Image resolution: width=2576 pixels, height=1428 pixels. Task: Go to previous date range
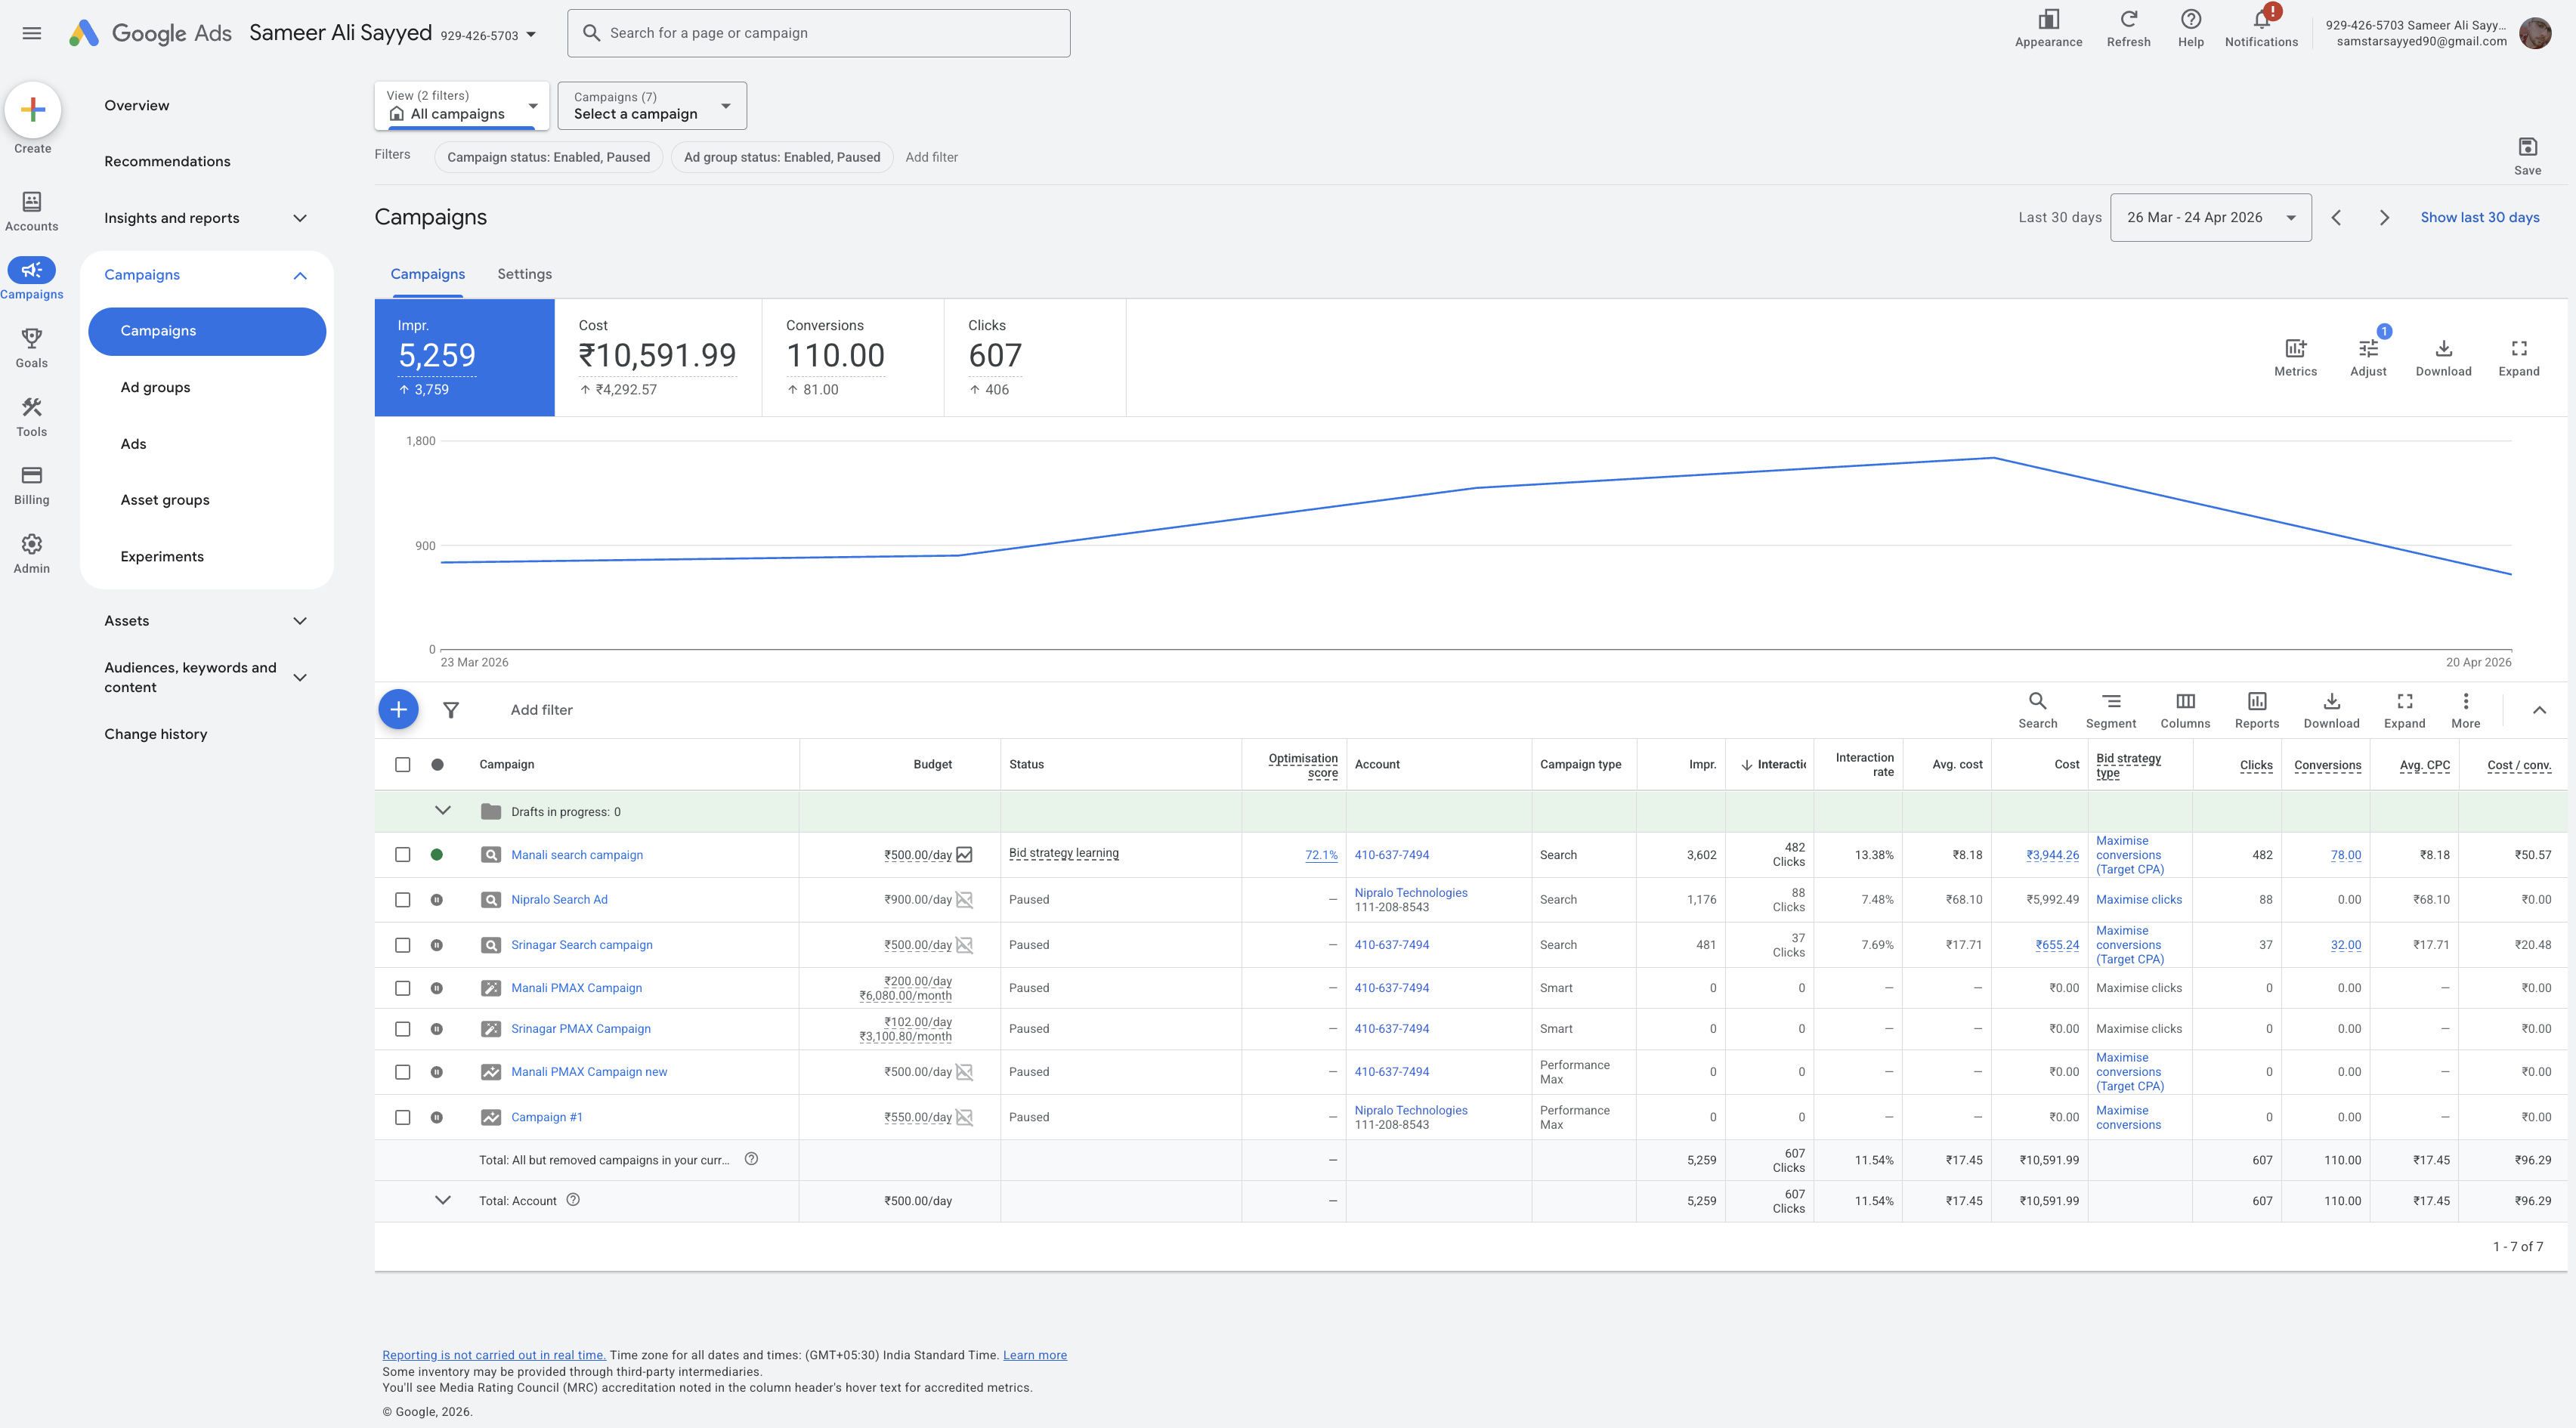click(2336, 217)
